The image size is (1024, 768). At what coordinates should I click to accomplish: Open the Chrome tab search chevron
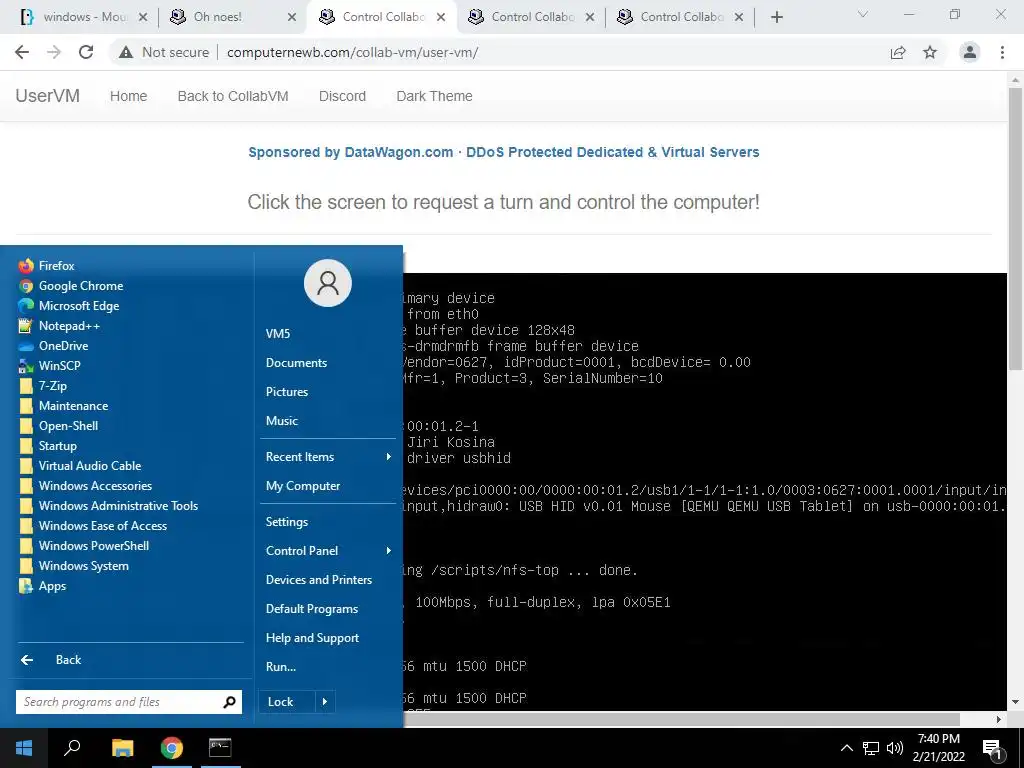pos(863,14)
